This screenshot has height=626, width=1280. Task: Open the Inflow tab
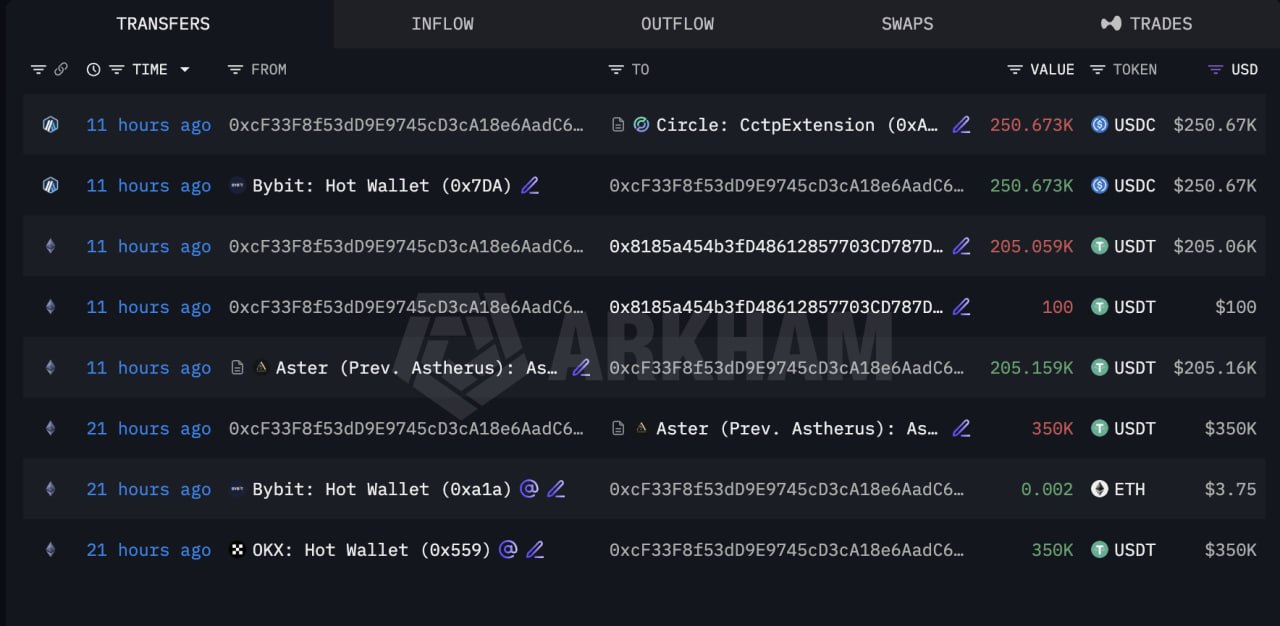pos(442,24)
